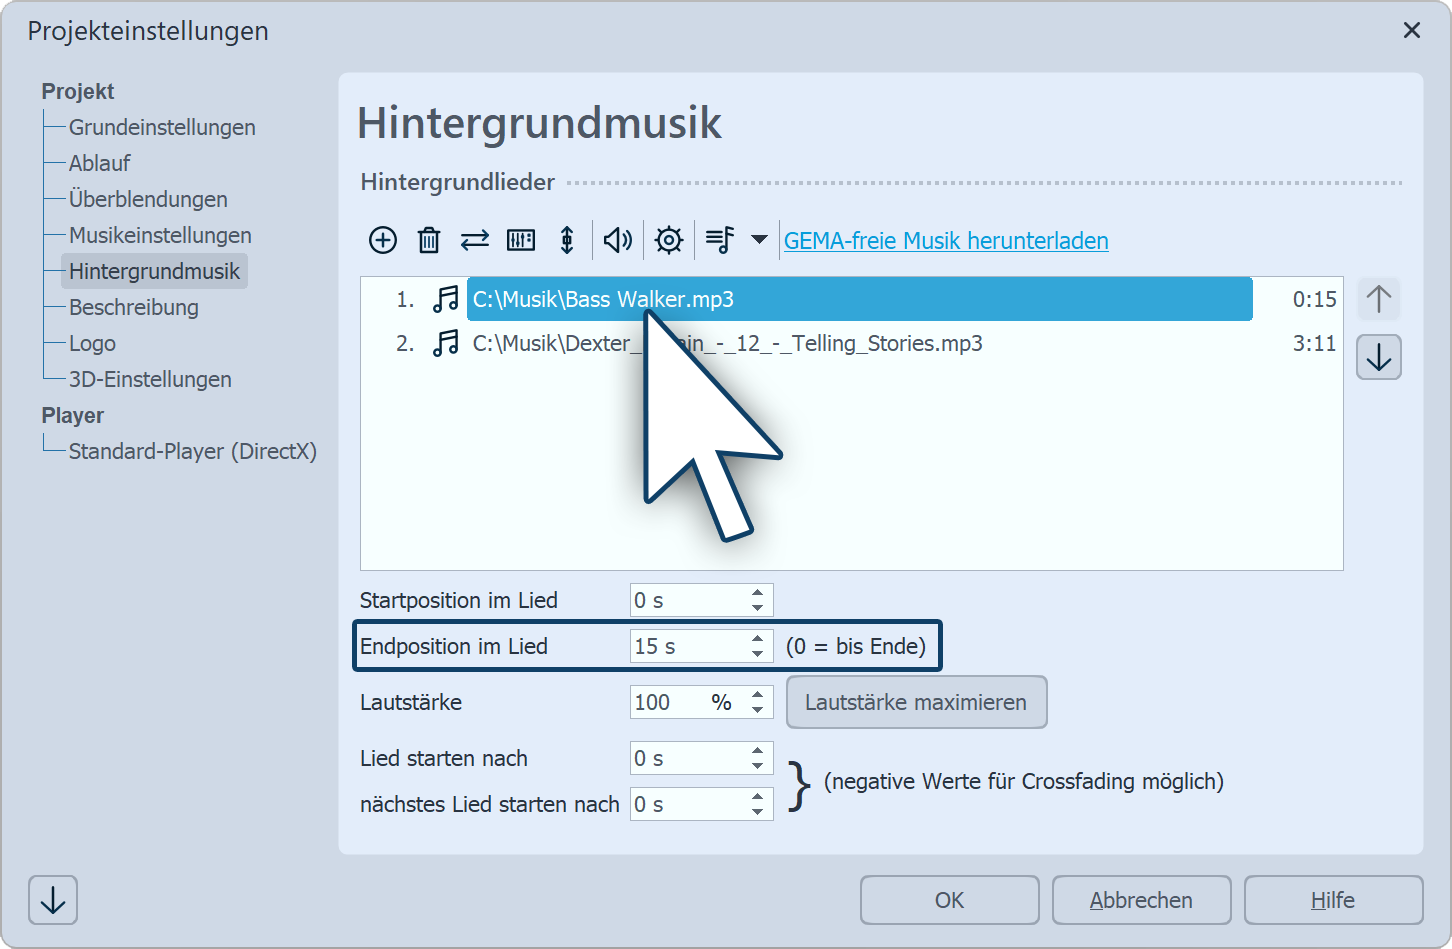Add a new background song with plus icon
This screenshot has height=949, width=1452.
tap(383, 240)
